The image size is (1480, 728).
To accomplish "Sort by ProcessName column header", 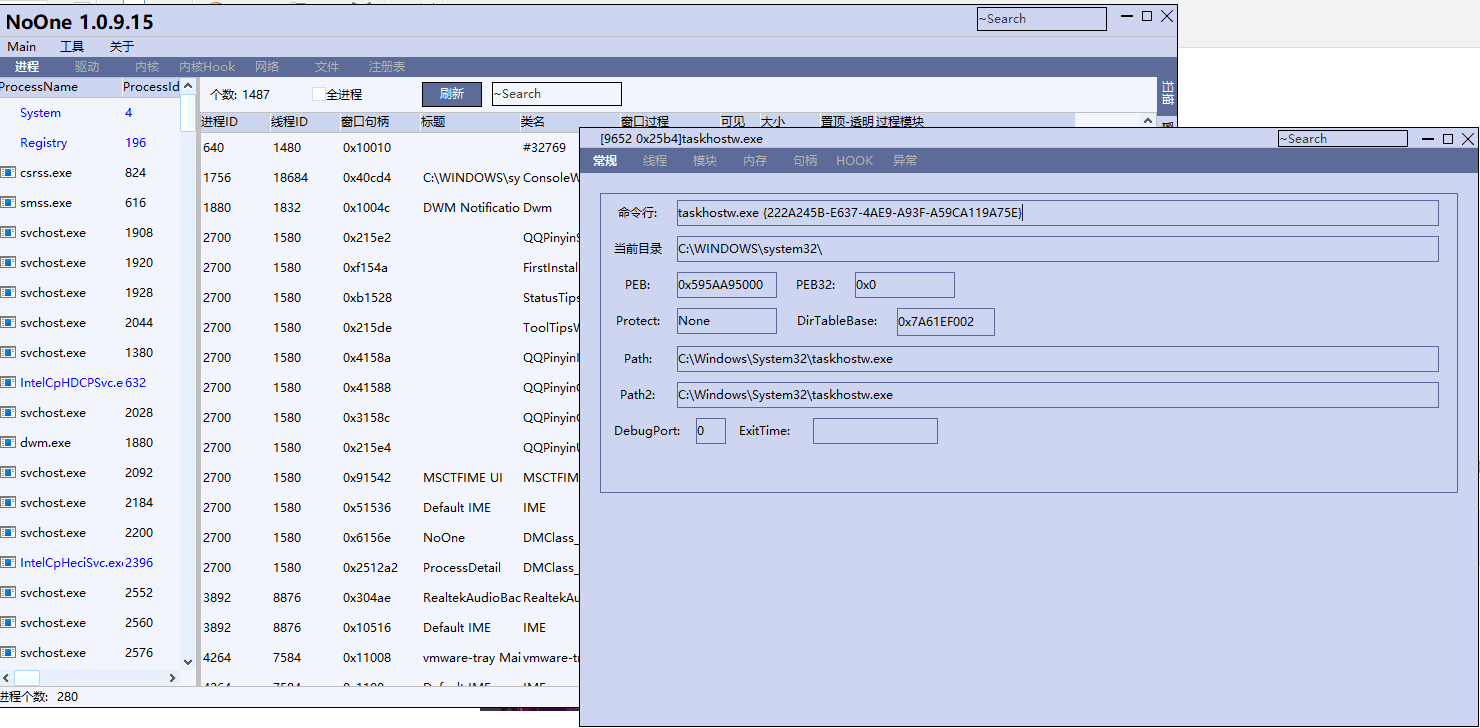I will coord(59,87).
